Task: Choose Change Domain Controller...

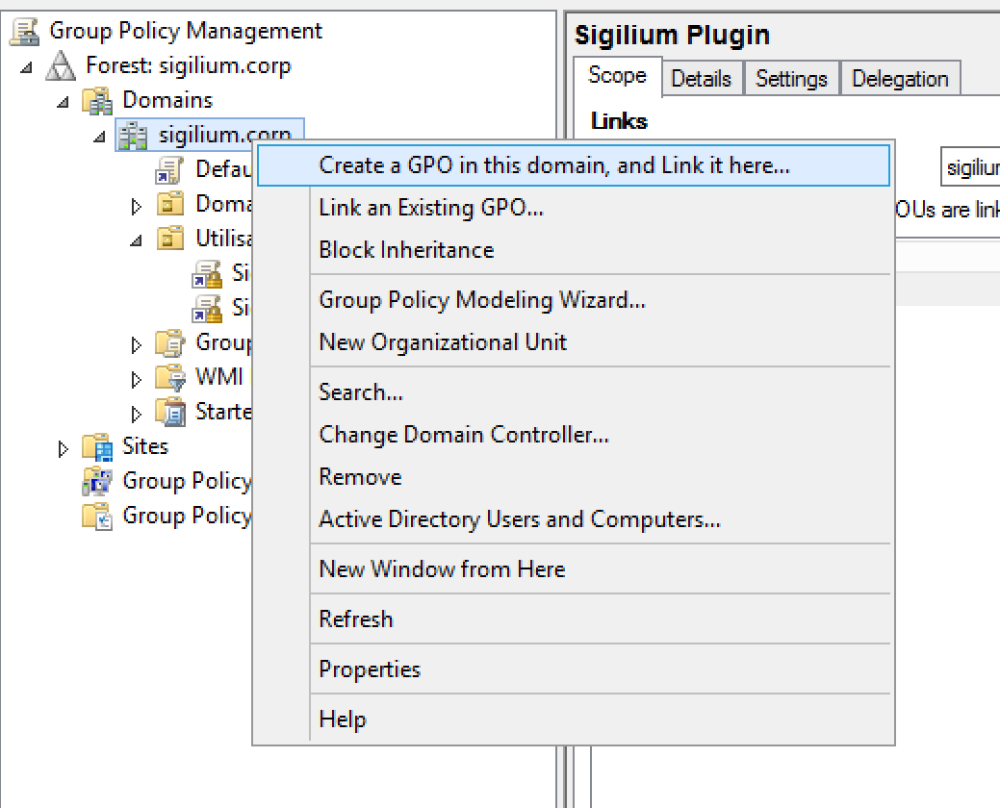Action: (573, 435)
